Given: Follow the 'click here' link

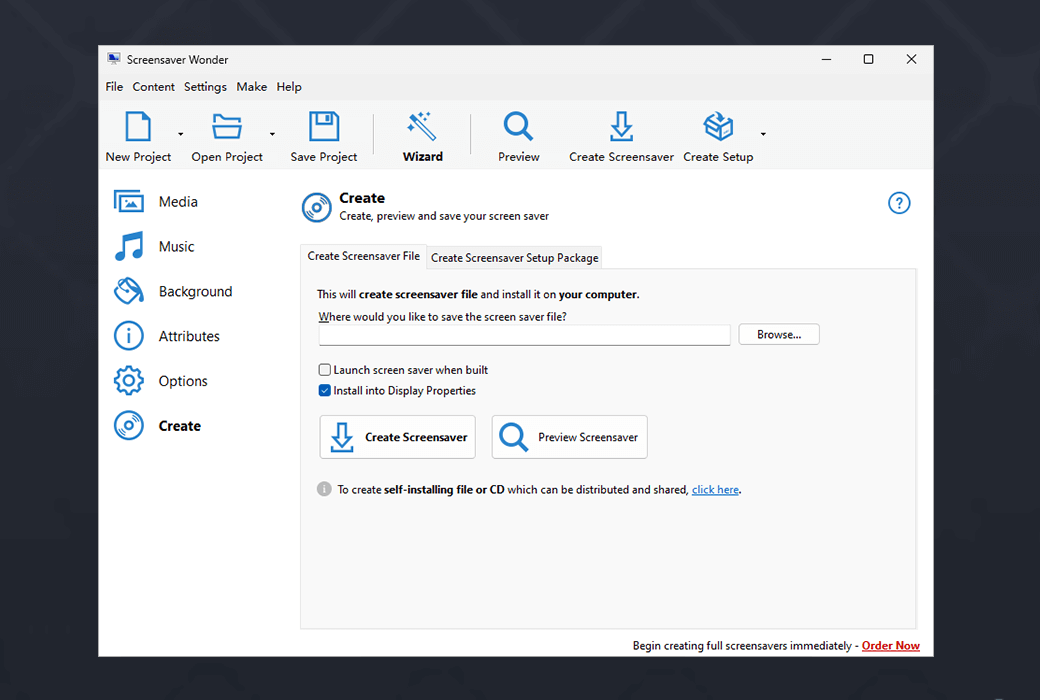Looking at the screenshot, I should click(715, 490).
